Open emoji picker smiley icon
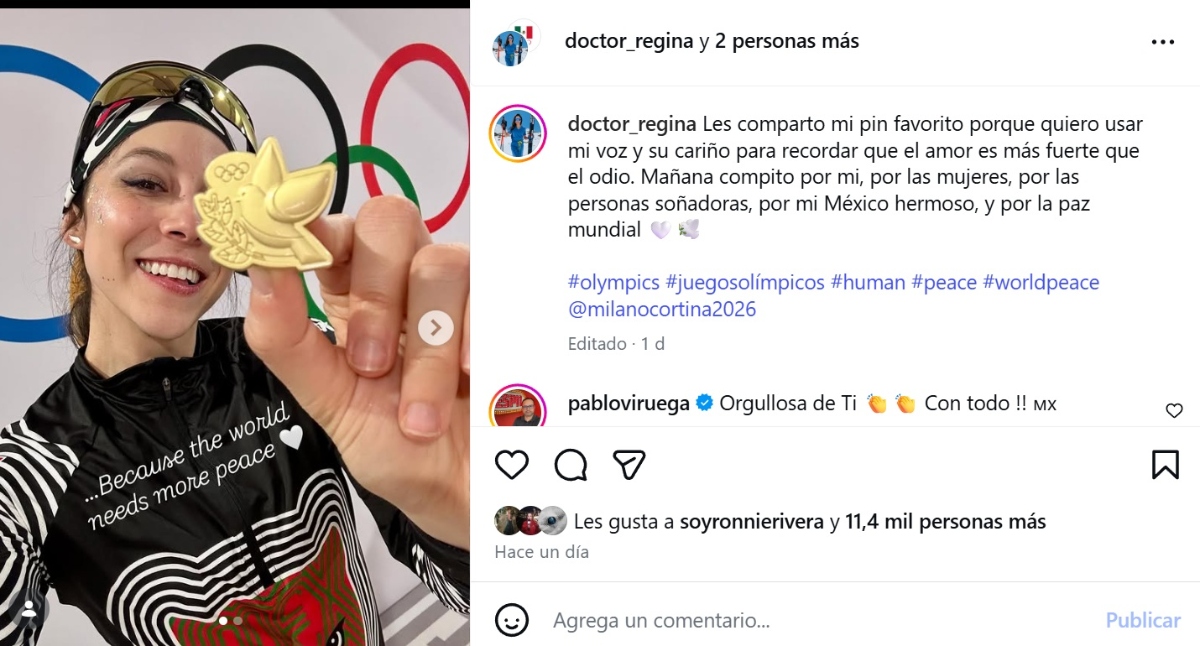This screenshot has height=646, width=1200. click(x=512, y=621)
